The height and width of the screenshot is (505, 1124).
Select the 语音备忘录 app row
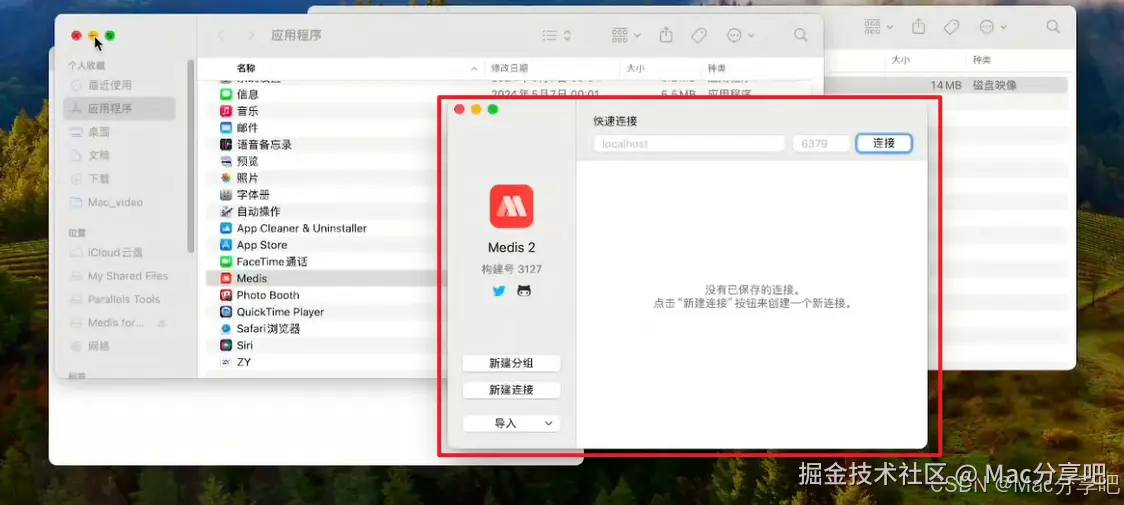pos(321,144)
